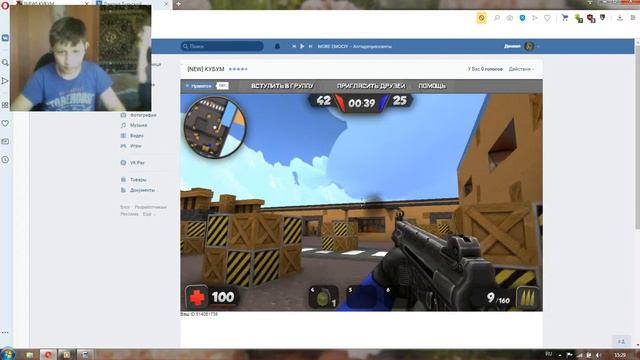This screenshot has height=360, width=640.
Task: Open Opera easy setup menu icon
Action: point(633,18)
